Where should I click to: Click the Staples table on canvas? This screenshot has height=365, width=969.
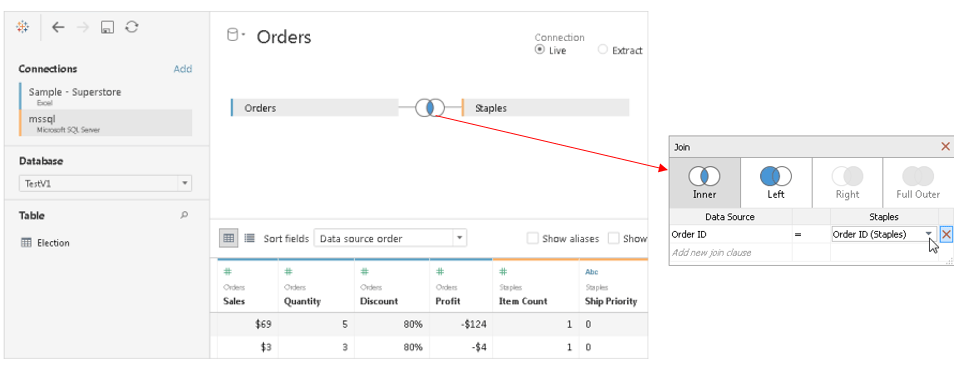click(x=545, y=108)
